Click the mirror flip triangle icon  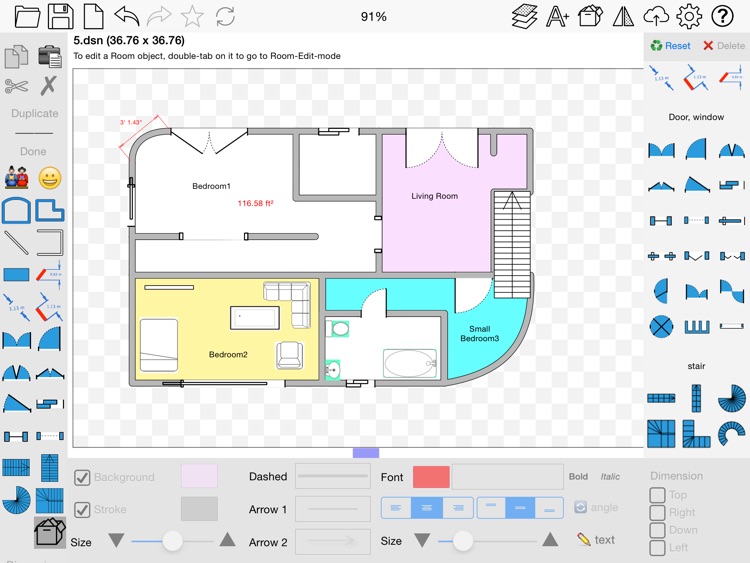point(623,17)
